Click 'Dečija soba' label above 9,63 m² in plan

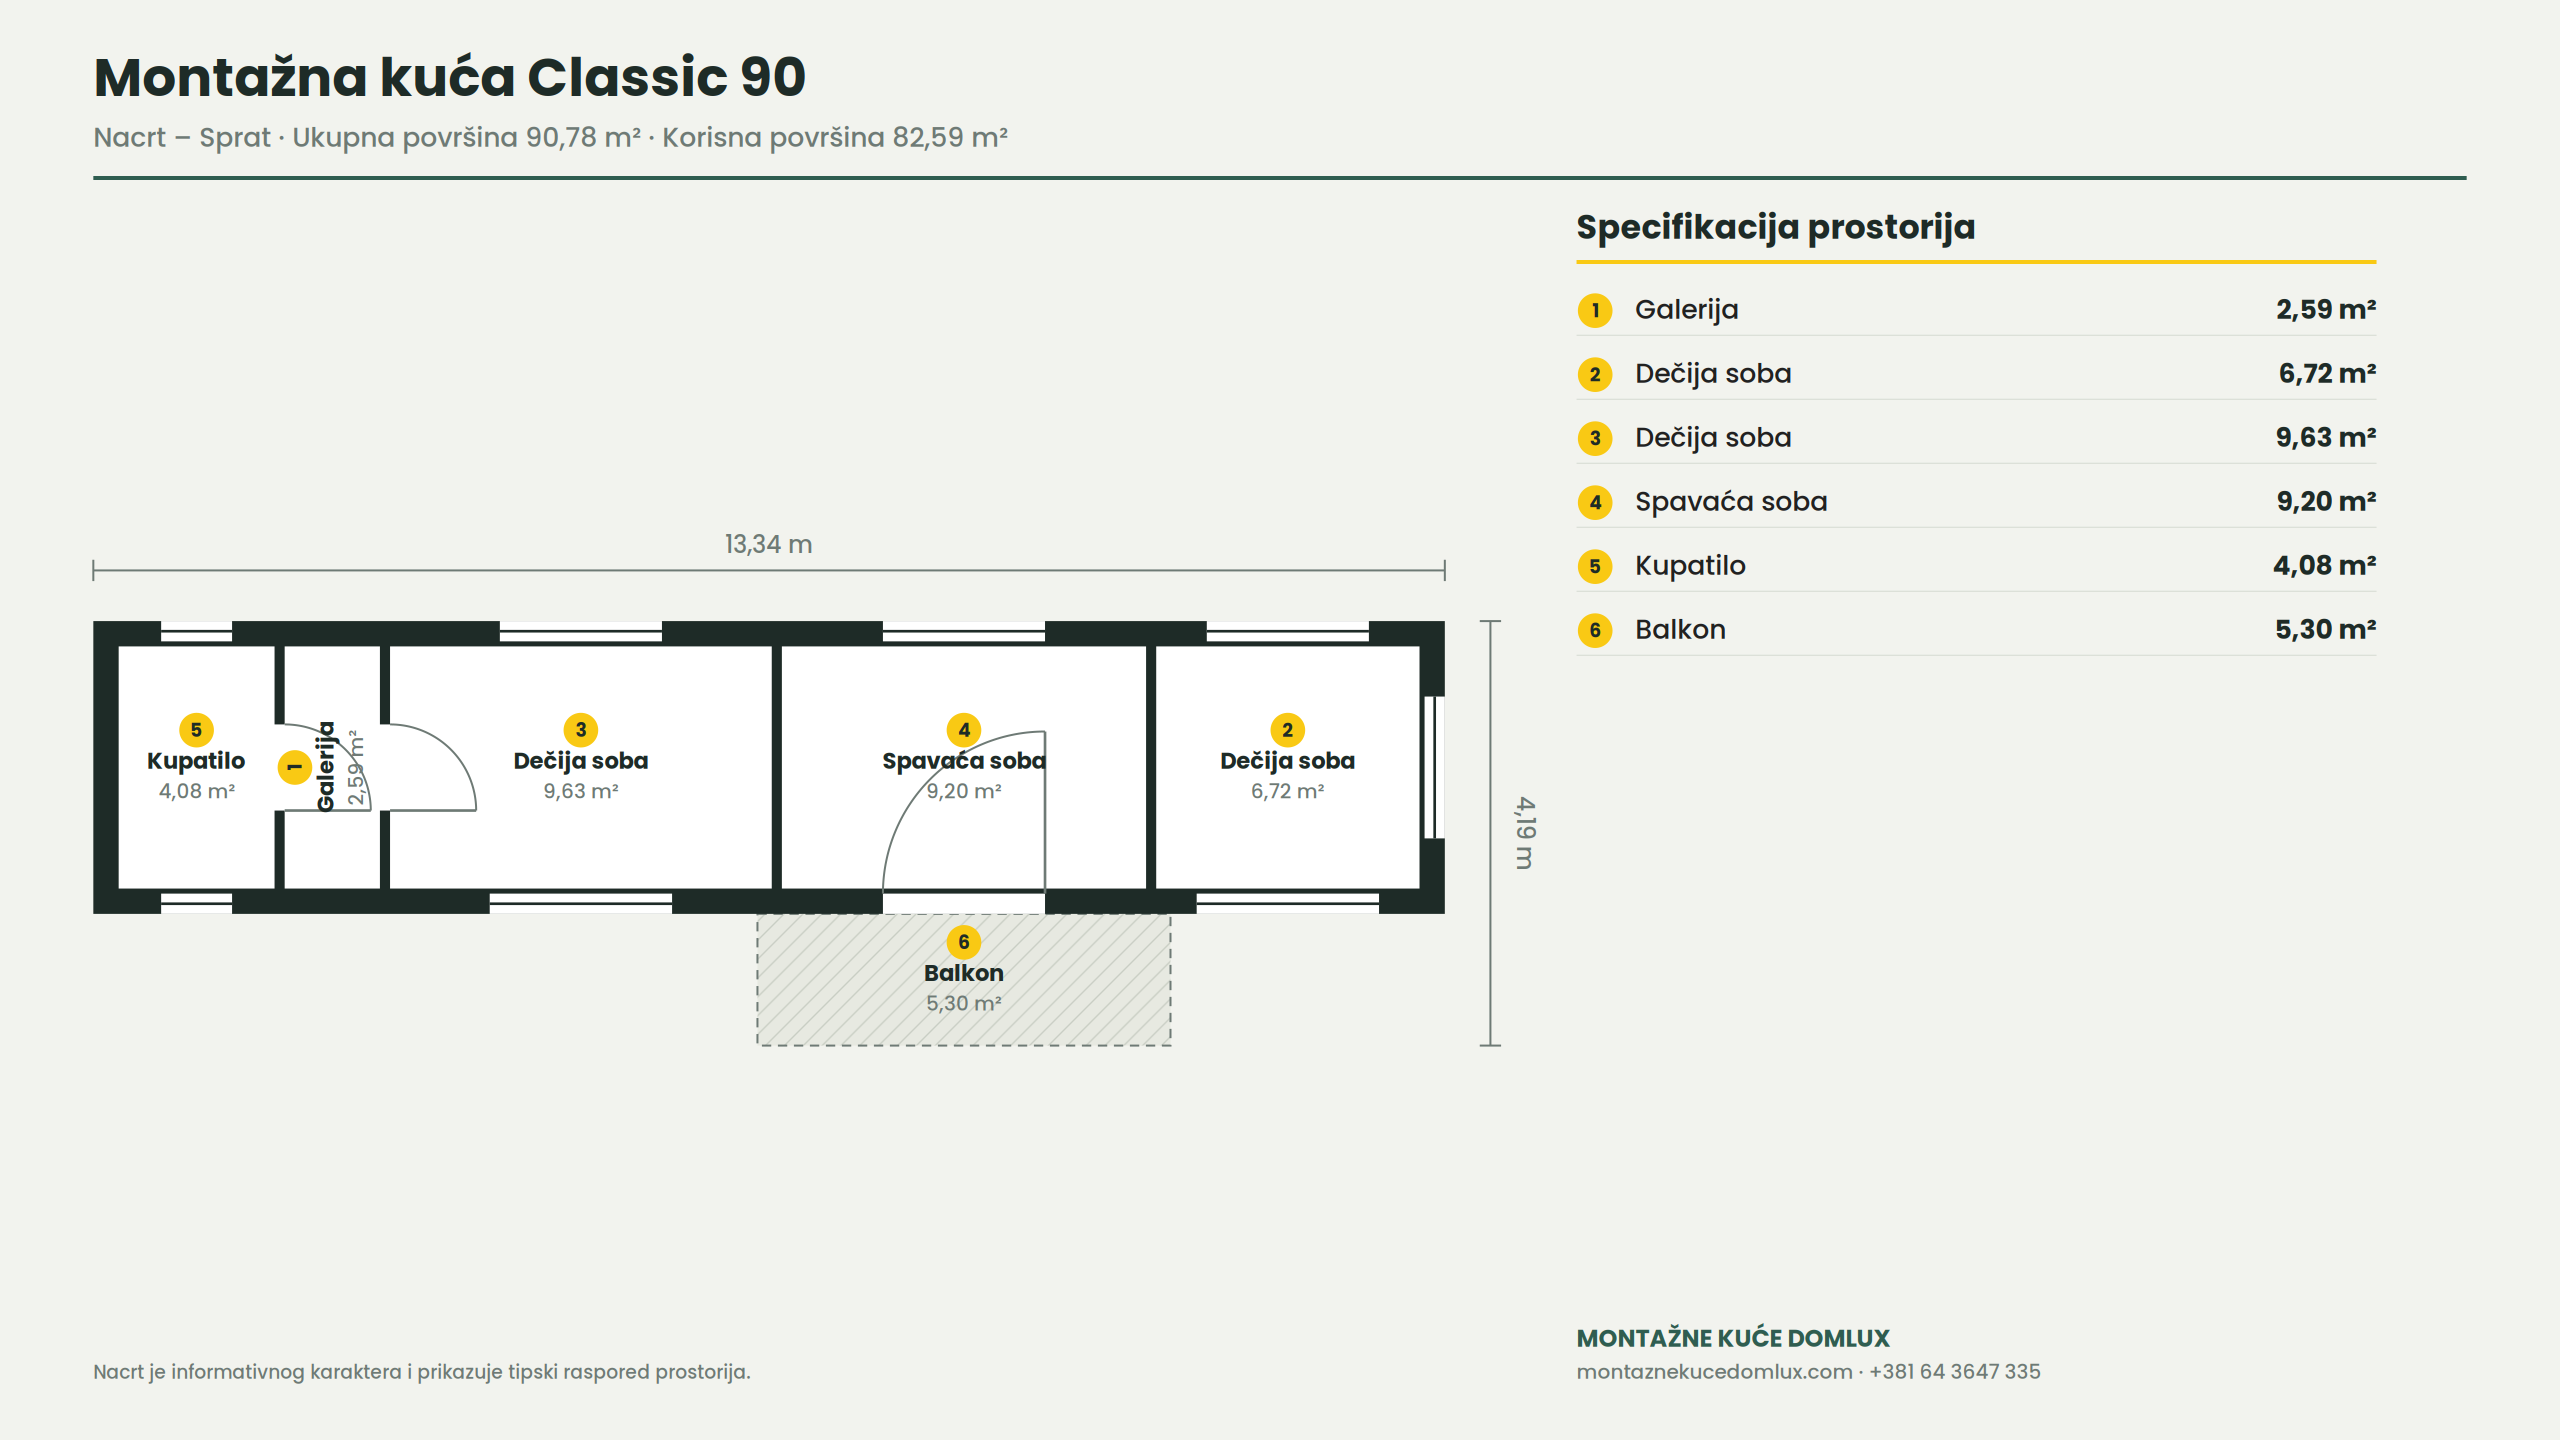[x=581, y=761]
